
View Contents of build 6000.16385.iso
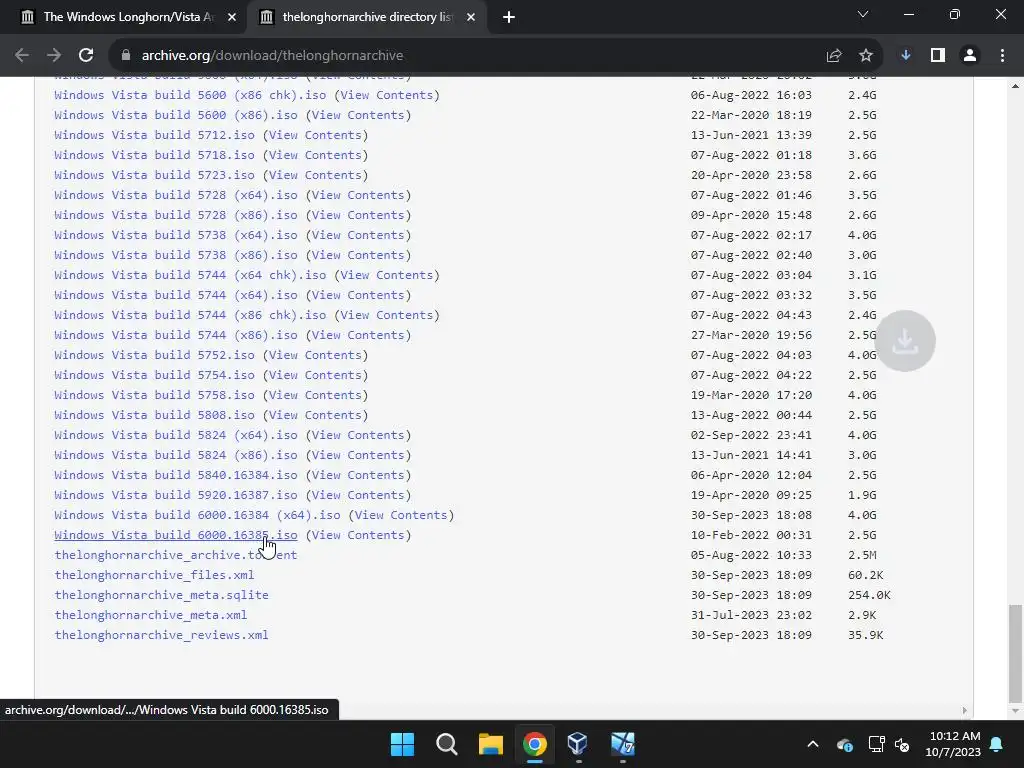[x=359, y=535]
